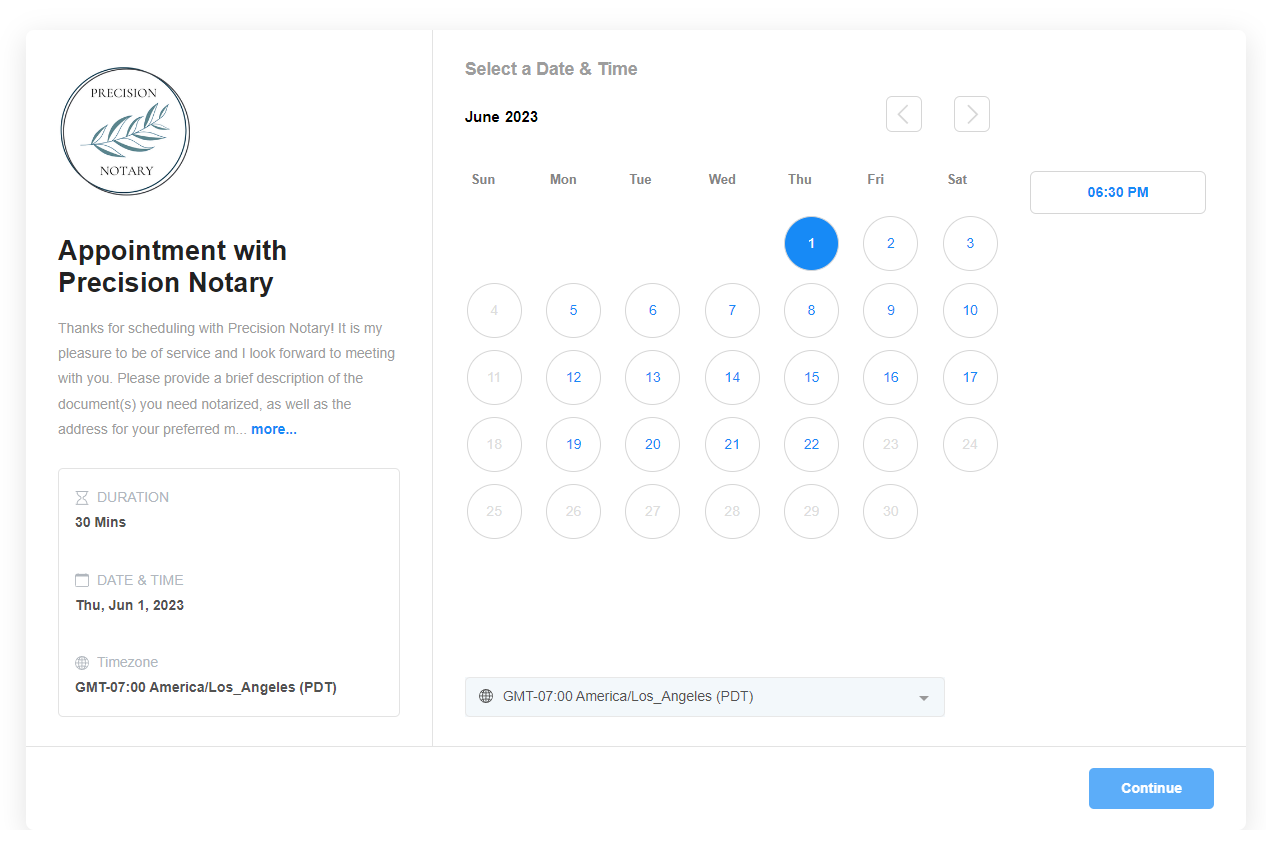Click the next month chevron arrow
The width and height of the screenshot is (1266, 850).
[971, 114]
